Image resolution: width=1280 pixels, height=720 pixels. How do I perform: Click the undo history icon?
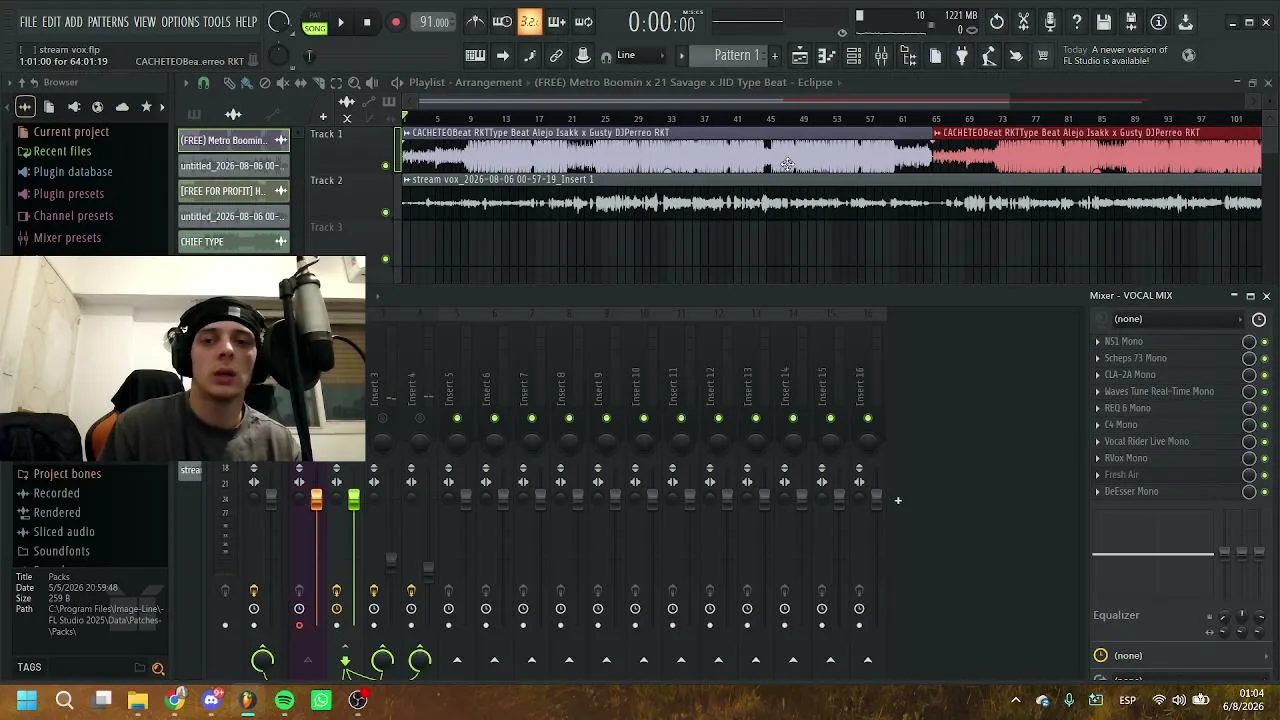[997, 22]
